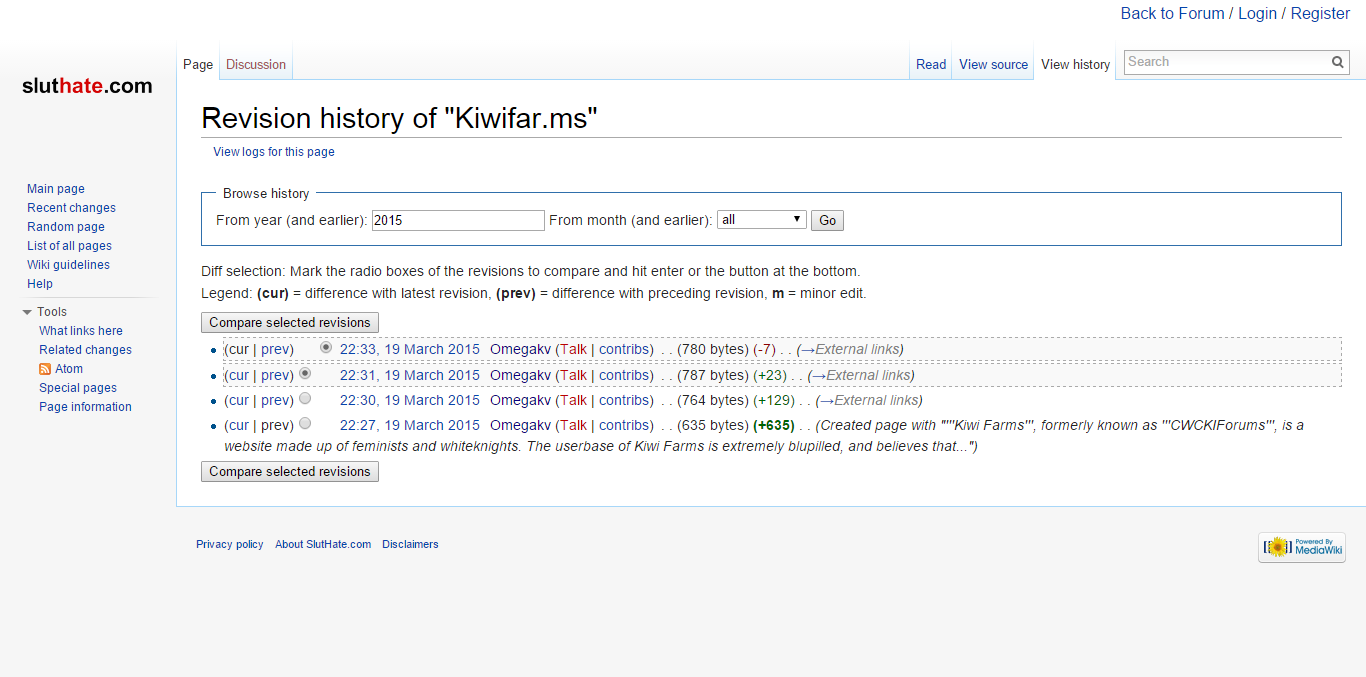Viewport: 1366px width, 677px height.
Task: Click the lower Compare selected revisions button
Action: click(290, 472)
